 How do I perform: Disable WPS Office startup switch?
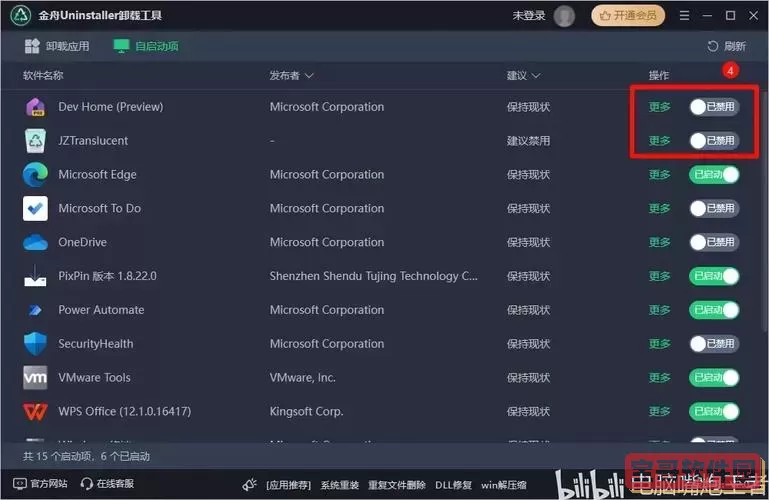[714, 411]
